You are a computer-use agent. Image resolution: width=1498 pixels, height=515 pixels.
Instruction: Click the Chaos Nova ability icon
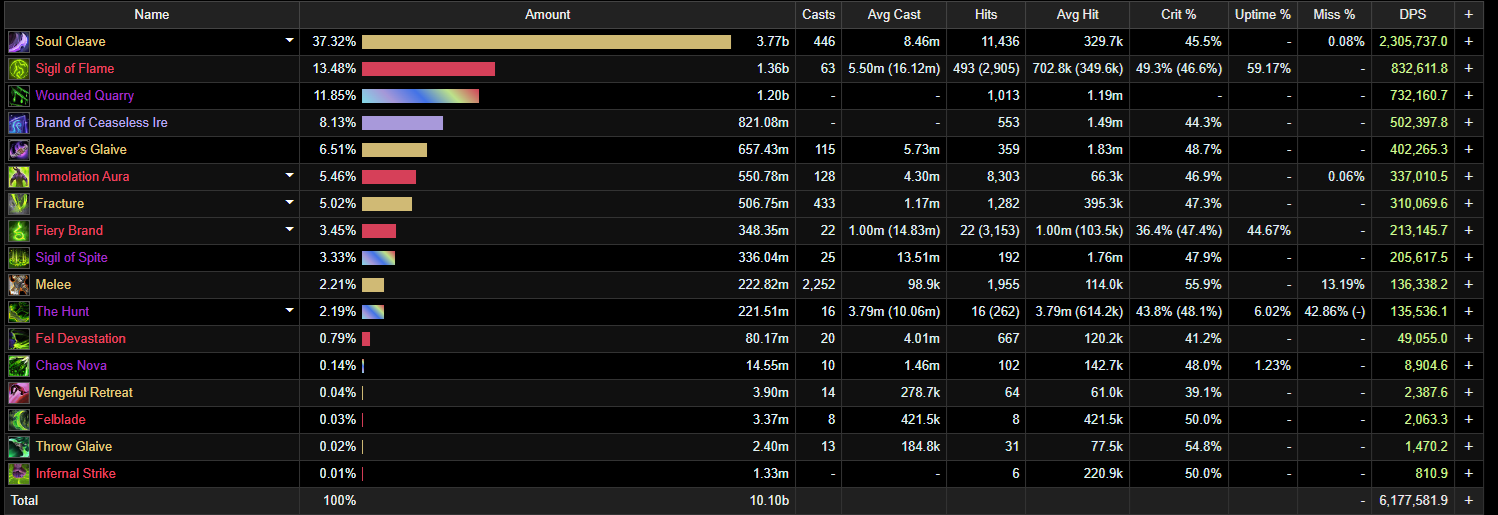coord(19,366)
